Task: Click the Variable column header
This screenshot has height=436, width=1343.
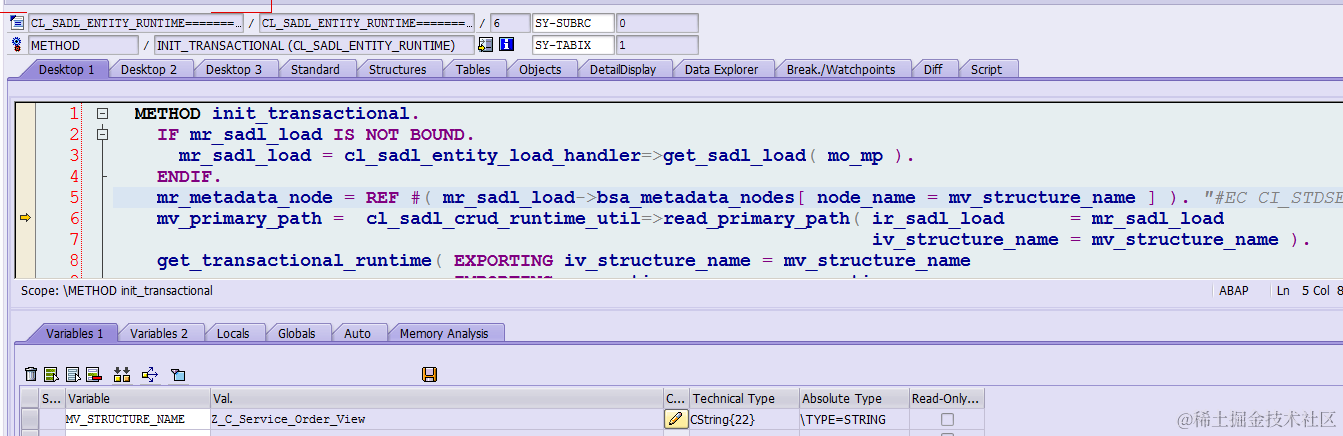Action: 137,398
